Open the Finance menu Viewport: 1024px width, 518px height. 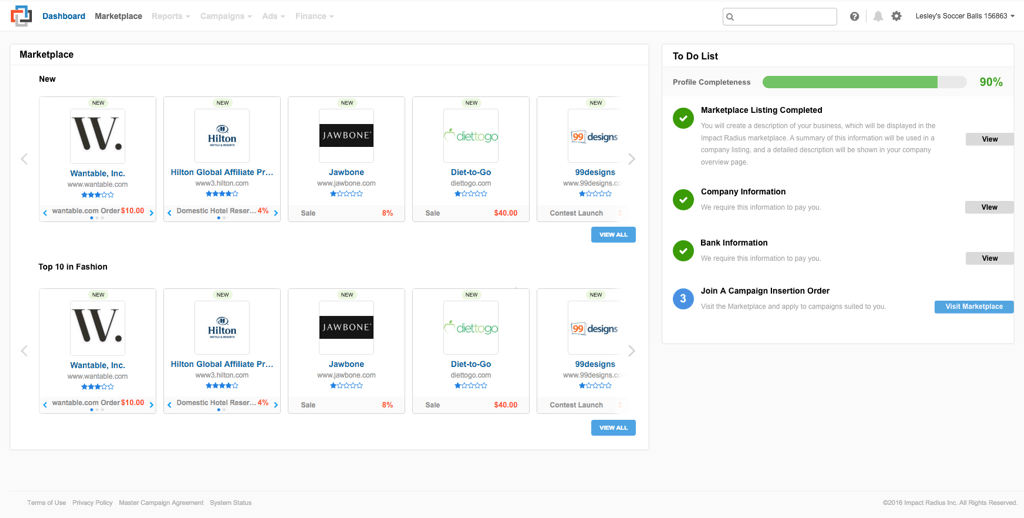tap(314, 17)
